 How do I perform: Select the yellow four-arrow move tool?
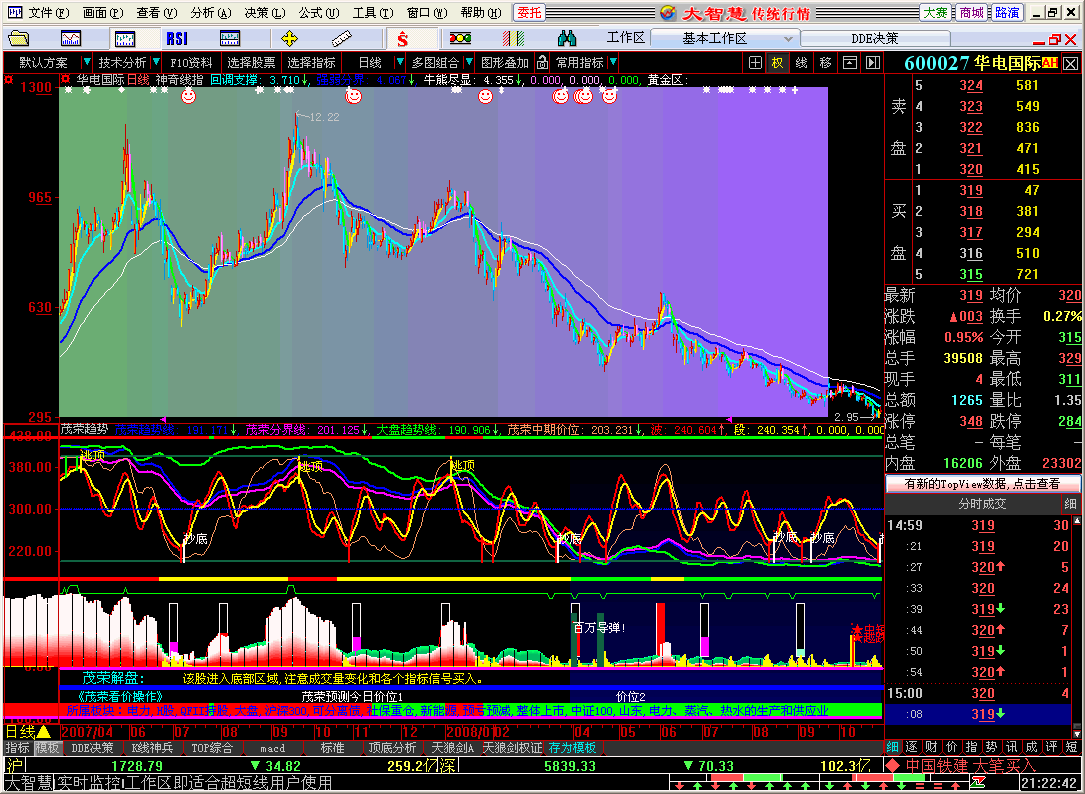click(x=289, y=39)
